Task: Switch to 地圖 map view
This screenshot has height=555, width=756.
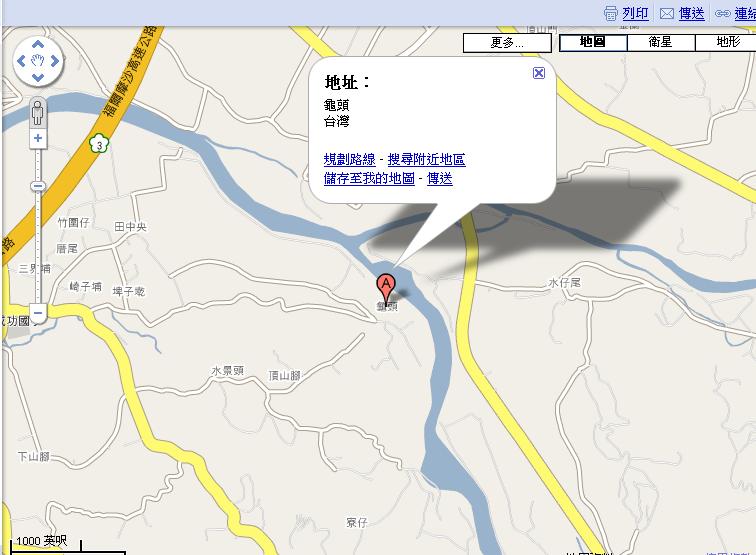Action: (593, 42)
